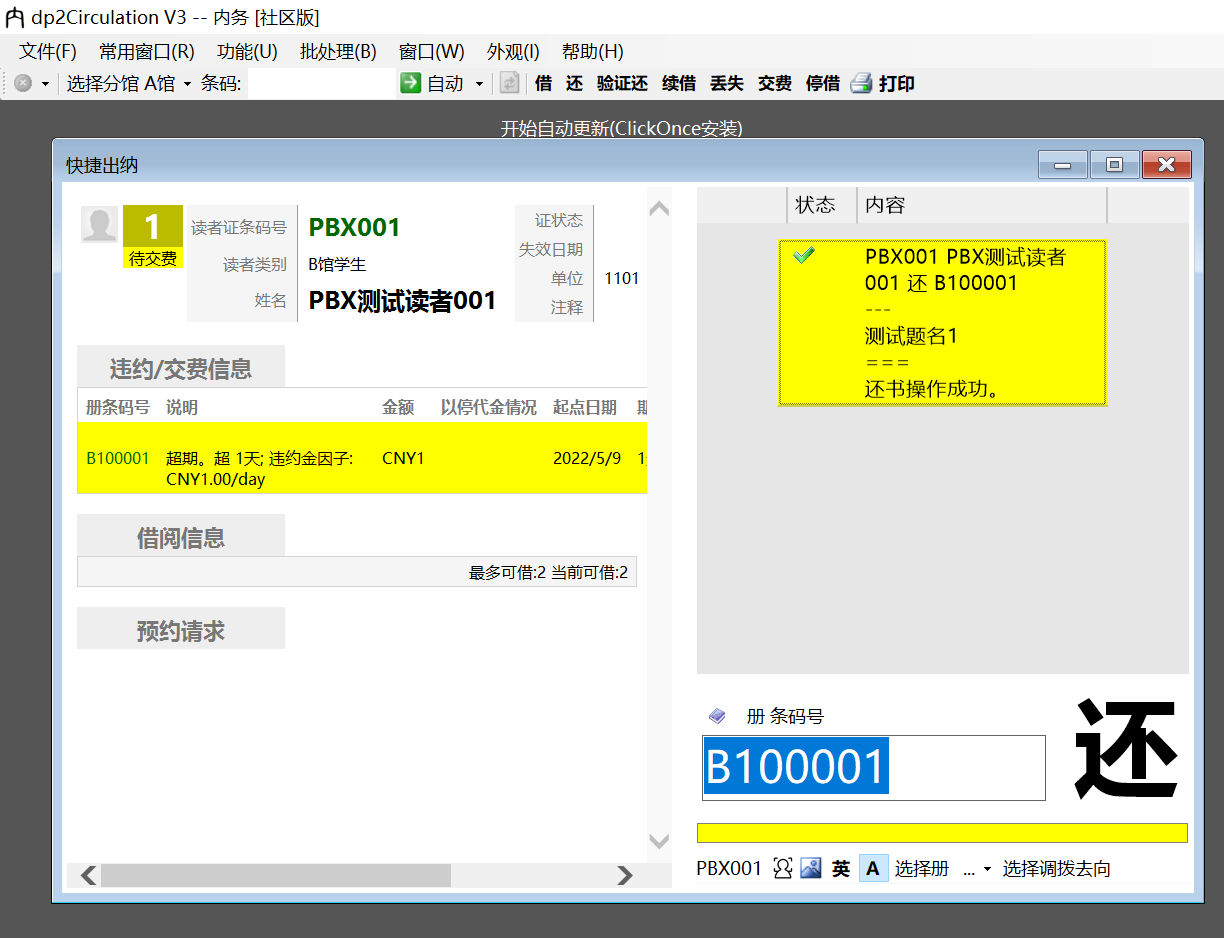This screenshot has width=1224, height=938.
Task: Click the 以停代金情况 column header
Action: [x=489, y=407]
